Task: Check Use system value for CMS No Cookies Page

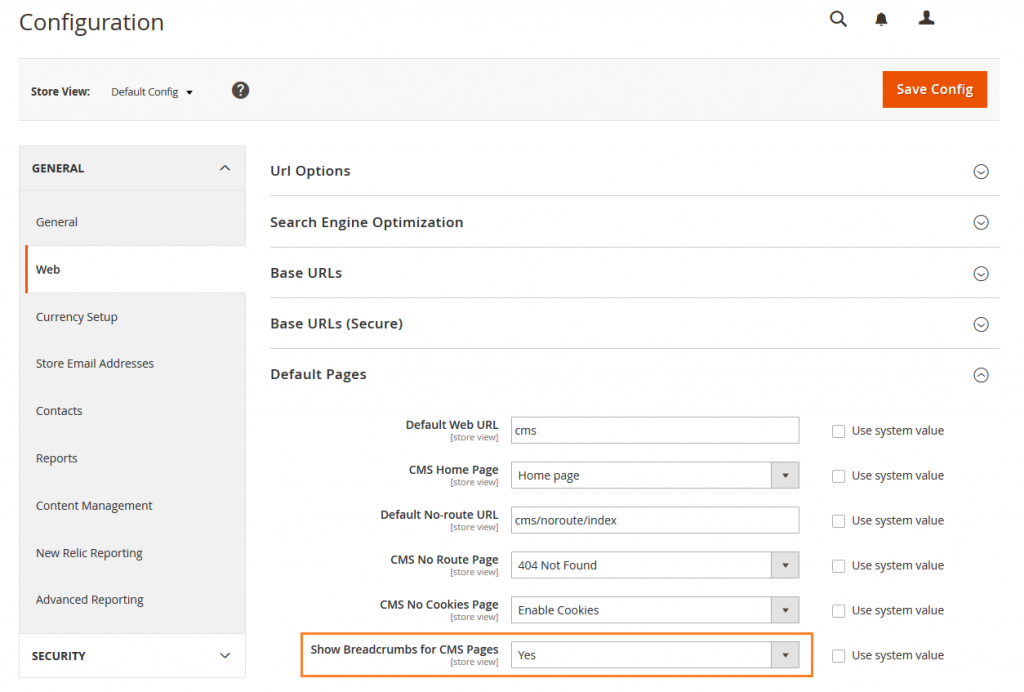Action: 838,611
